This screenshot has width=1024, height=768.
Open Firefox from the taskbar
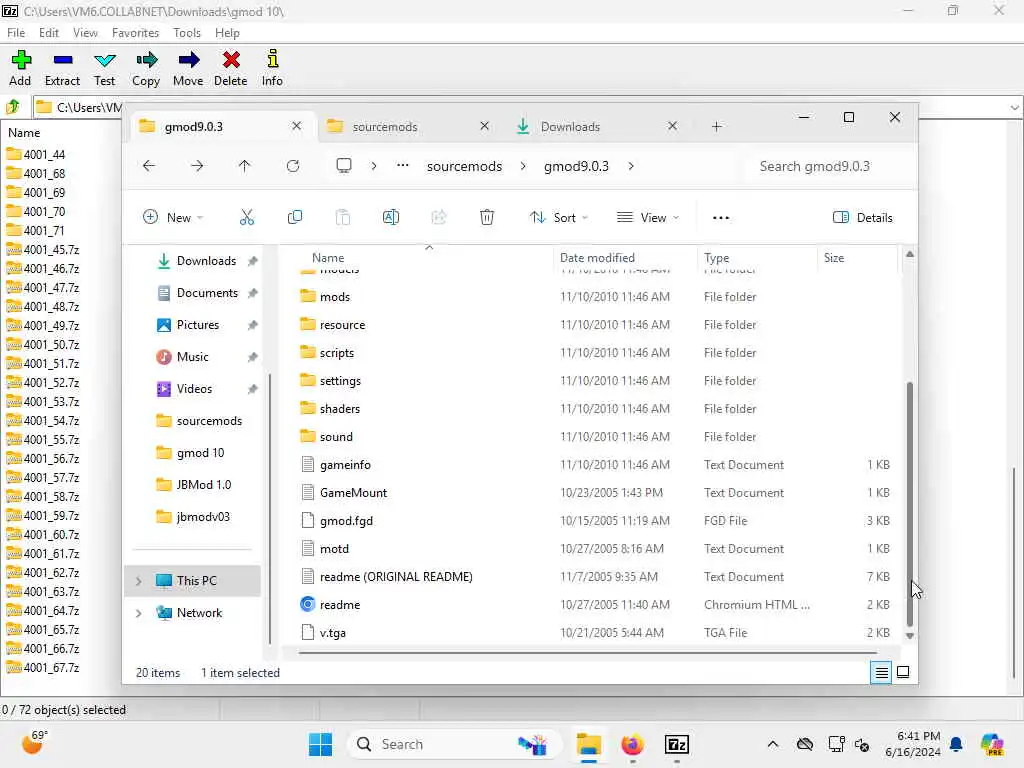pos(632,744)
